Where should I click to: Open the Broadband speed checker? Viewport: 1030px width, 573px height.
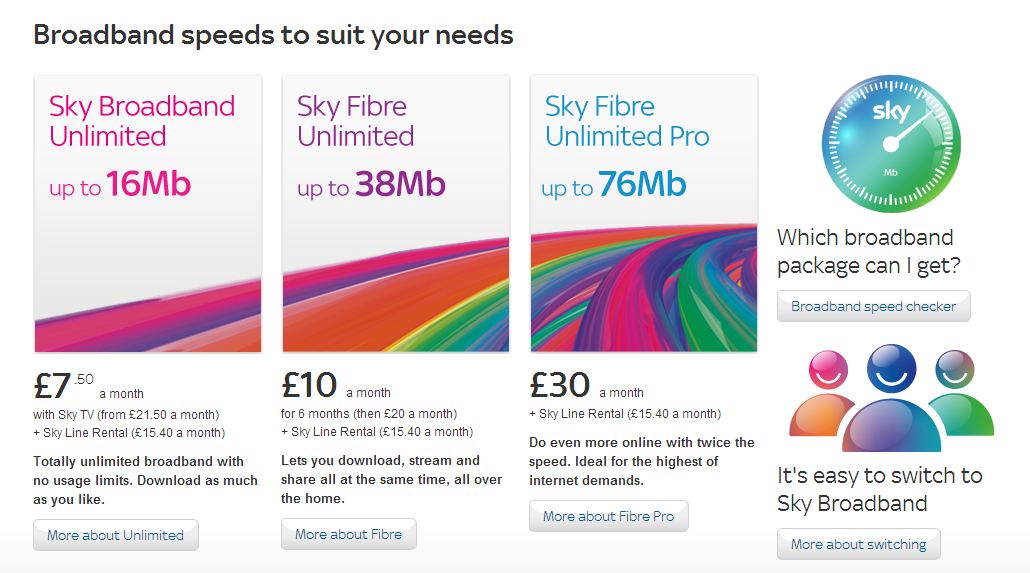point(873,306)
